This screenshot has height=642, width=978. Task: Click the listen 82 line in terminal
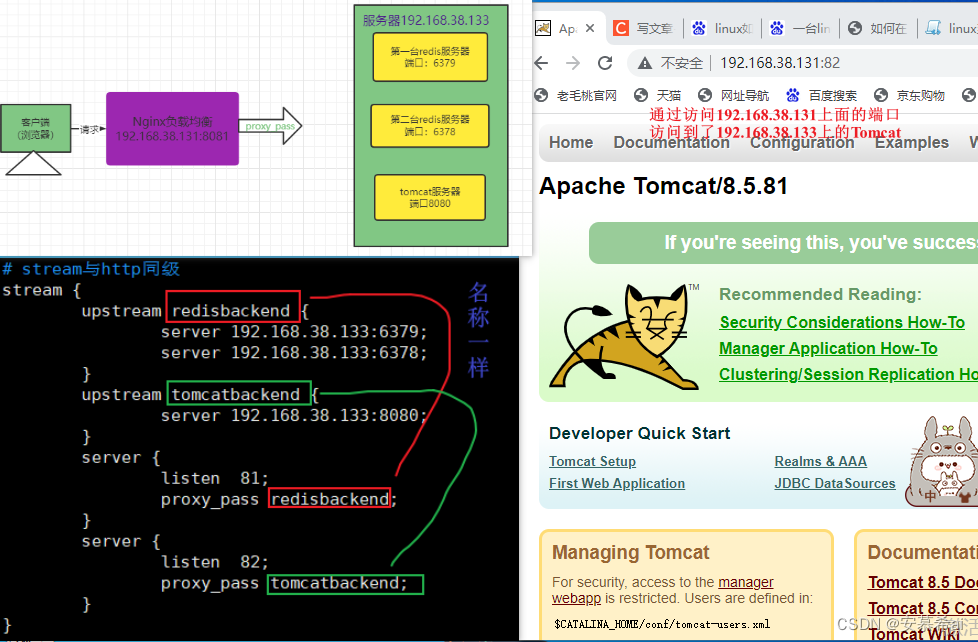click(215, 562)
